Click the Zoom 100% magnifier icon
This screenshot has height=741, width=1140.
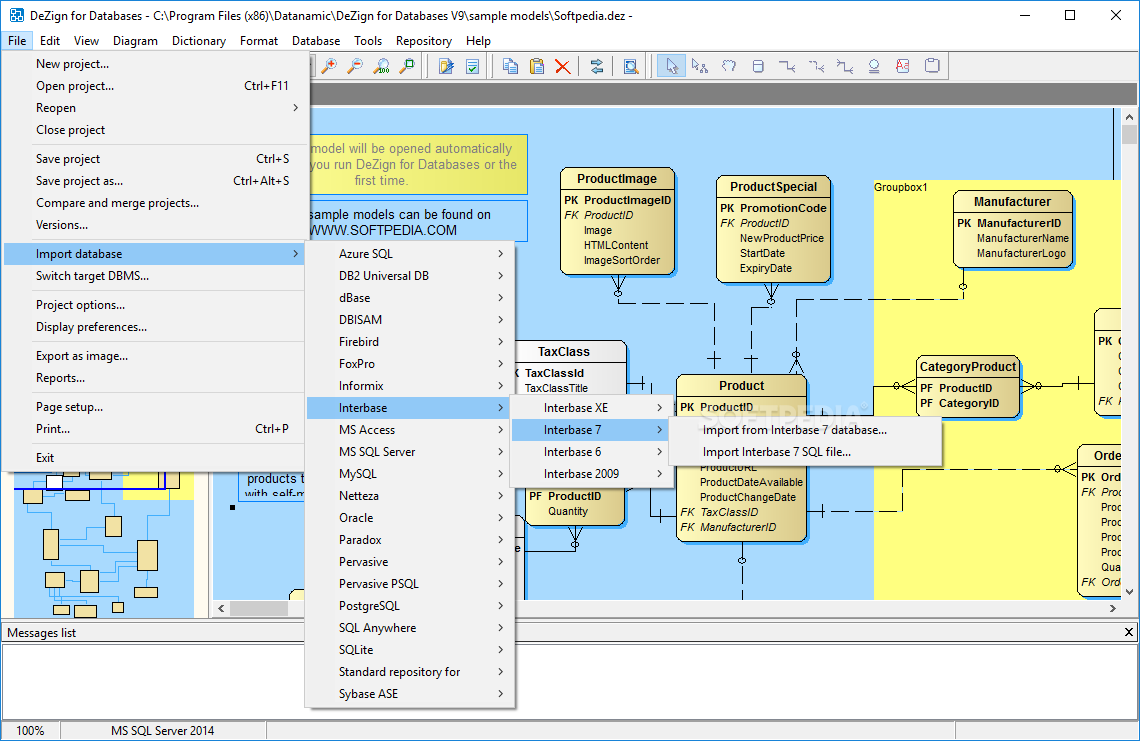coord(382,66)
